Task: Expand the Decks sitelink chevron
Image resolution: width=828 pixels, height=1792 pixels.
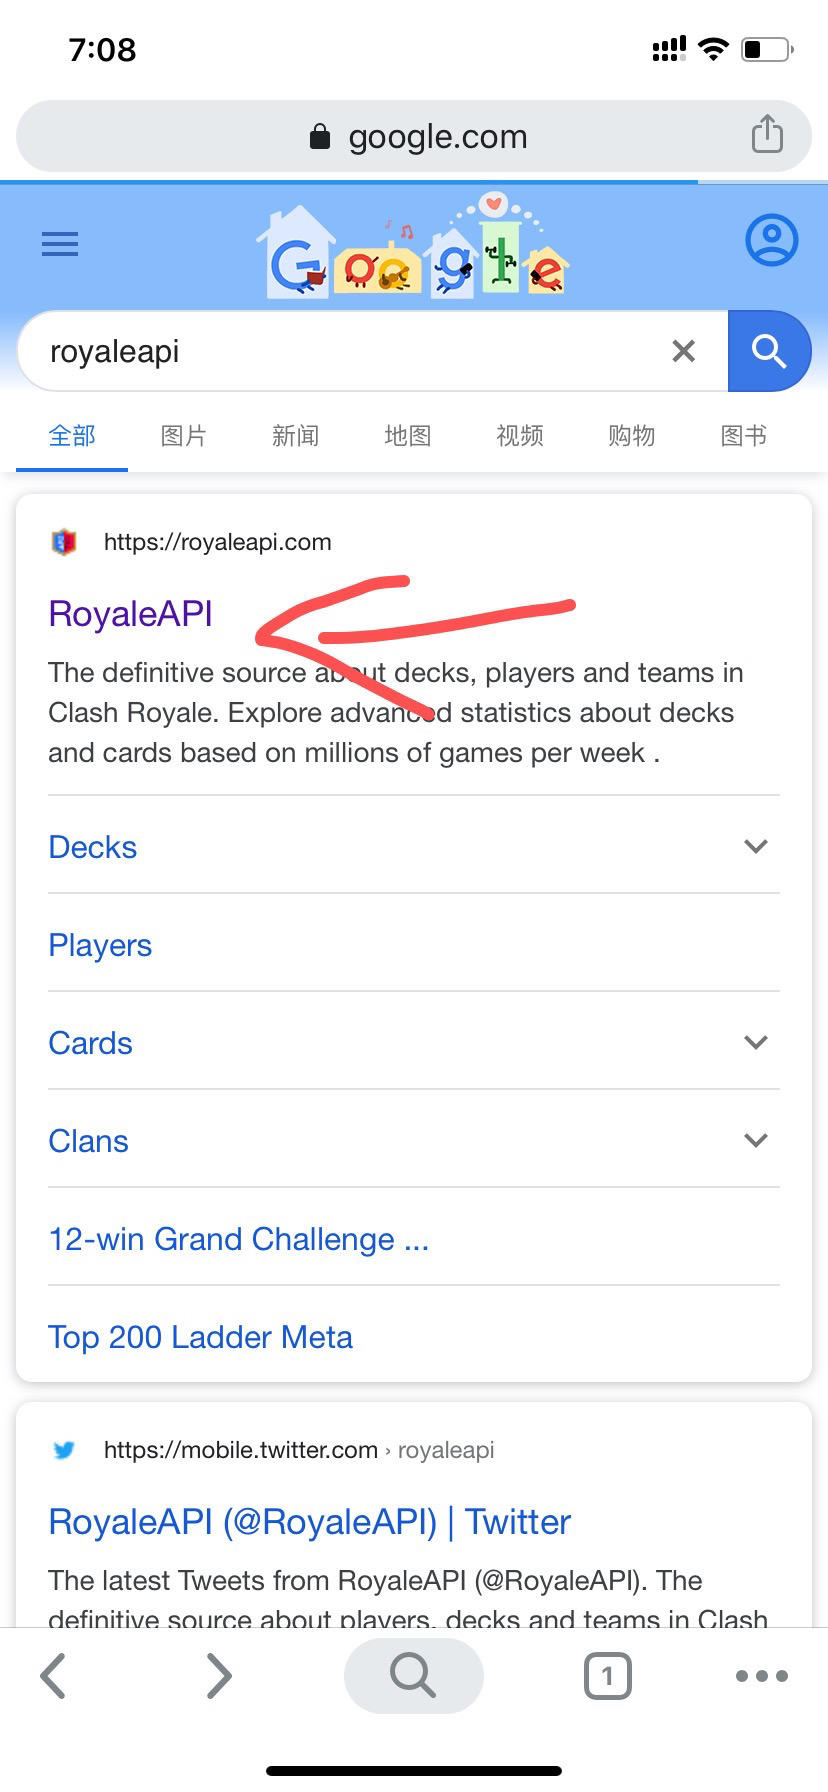Action: coord(756,846)
